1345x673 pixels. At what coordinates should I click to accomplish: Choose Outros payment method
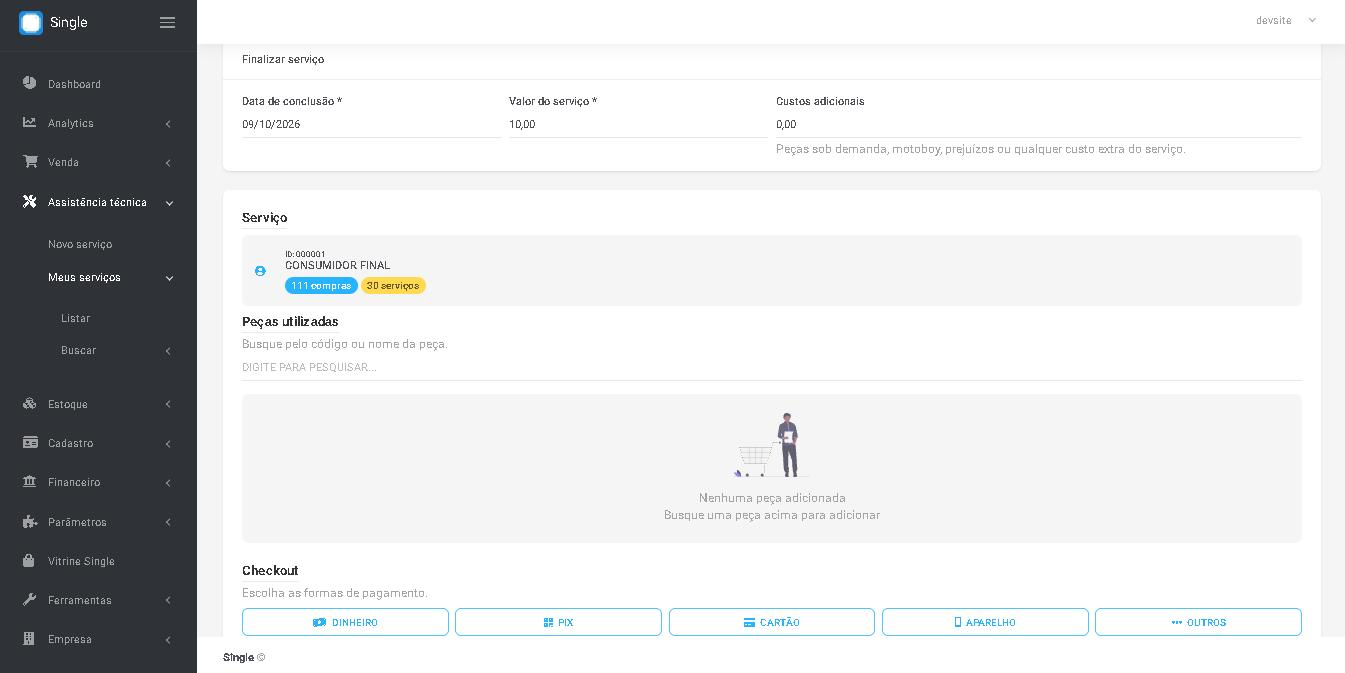1198,622
